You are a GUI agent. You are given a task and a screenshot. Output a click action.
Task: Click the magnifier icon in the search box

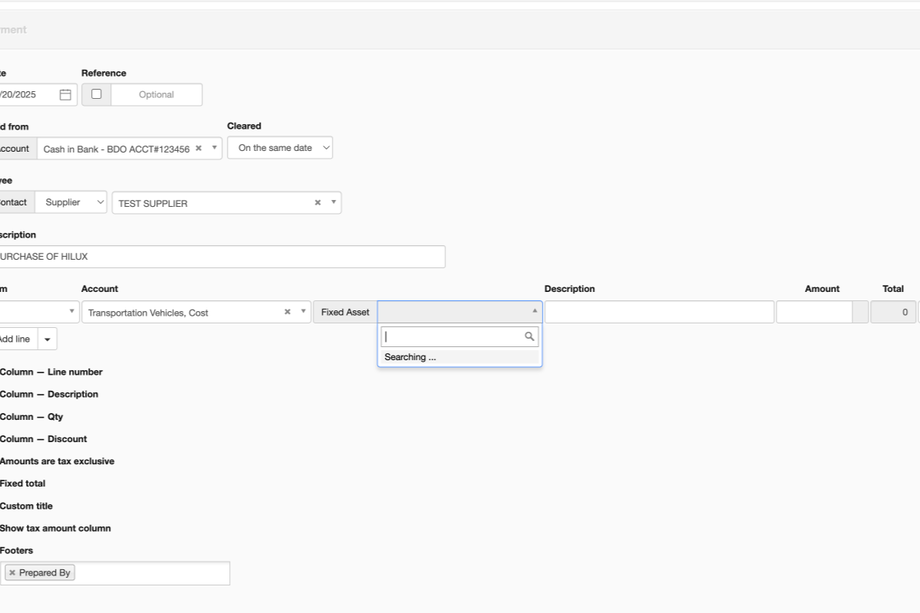tap(530, 337)
